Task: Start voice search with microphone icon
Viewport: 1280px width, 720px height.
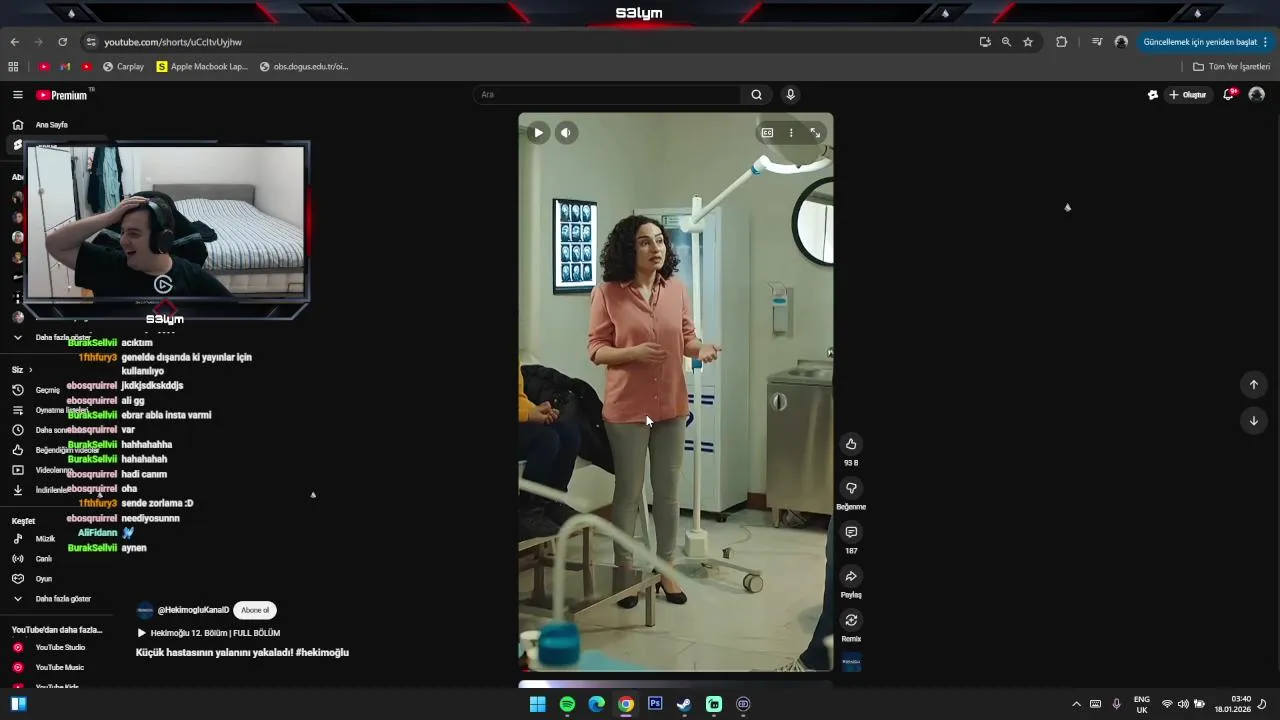Action: (x=790, y=95)
